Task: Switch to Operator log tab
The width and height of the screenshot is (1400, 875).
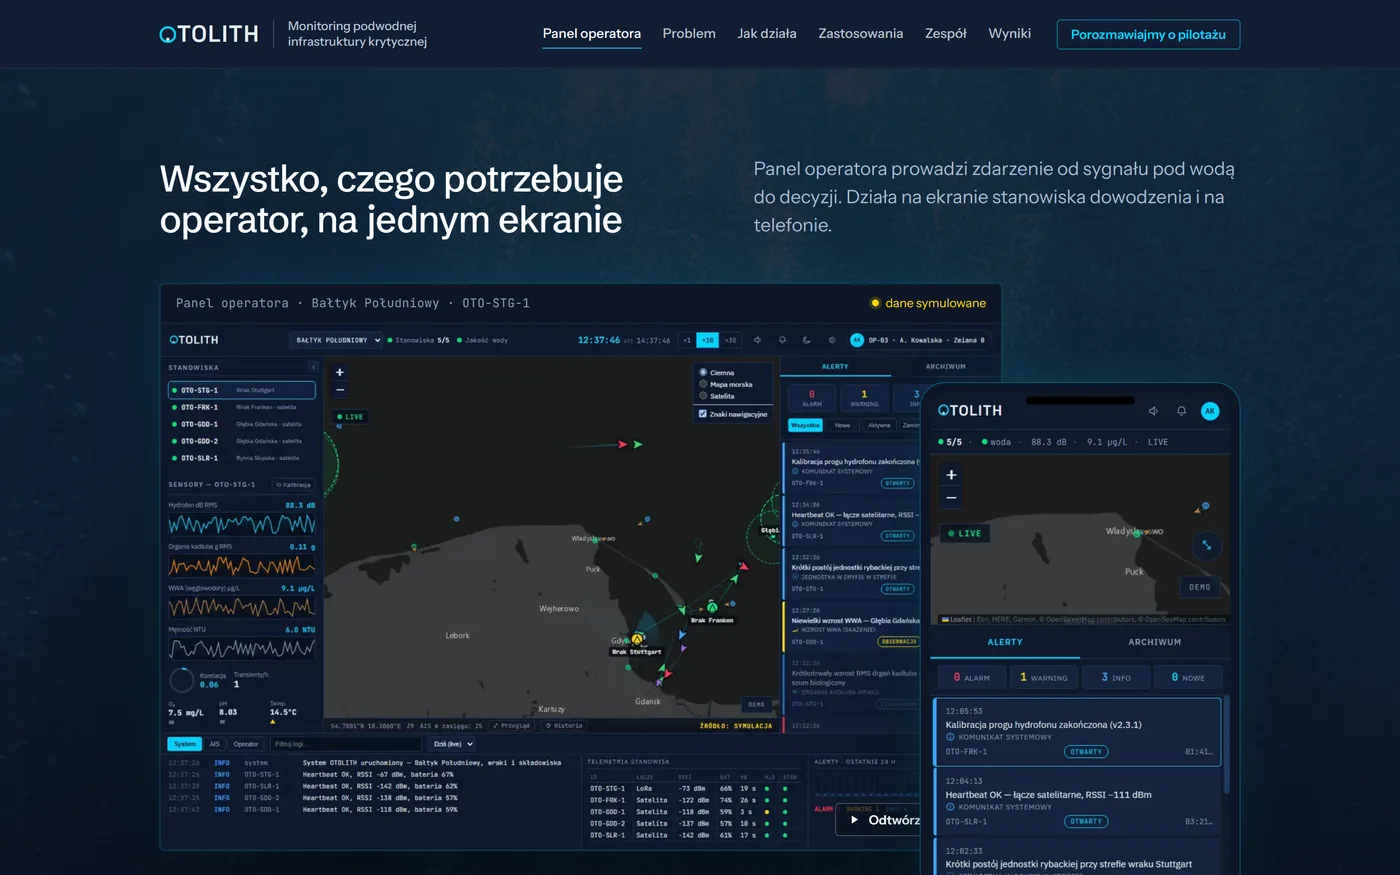Action: pyautogui.click(x=246, y=744)
